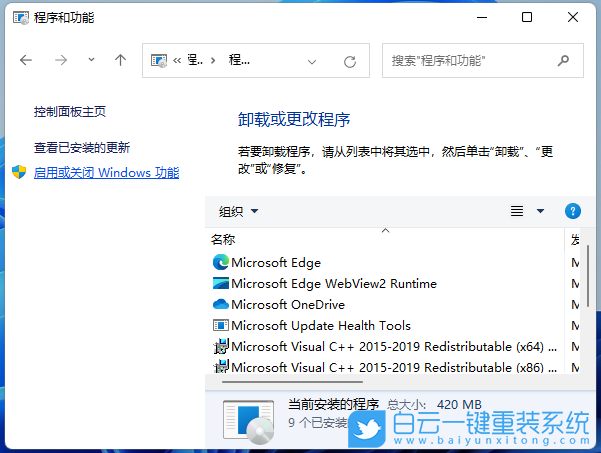This screenshot has height=453, width=601.
Task: Expand the address bar history dropdown
Action: pyautogui.click(x=312, y=62)
